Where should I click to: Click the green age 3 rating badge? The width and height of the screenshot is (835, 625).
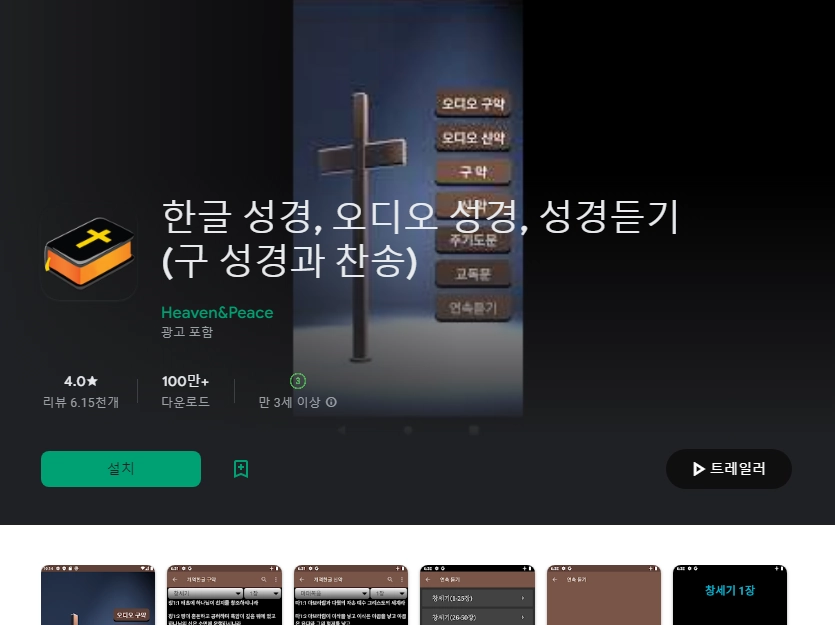pos(298,381)
